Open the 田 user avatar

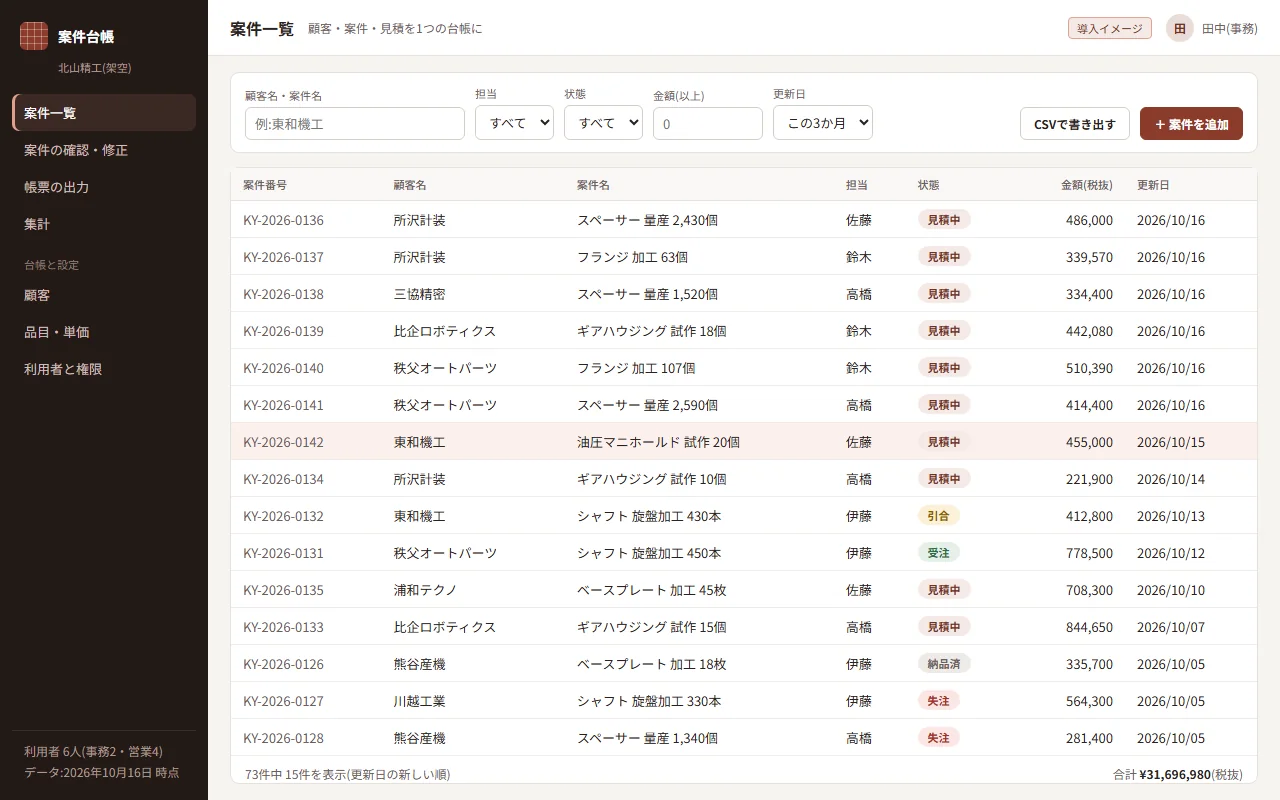(x=1180, y=28)
